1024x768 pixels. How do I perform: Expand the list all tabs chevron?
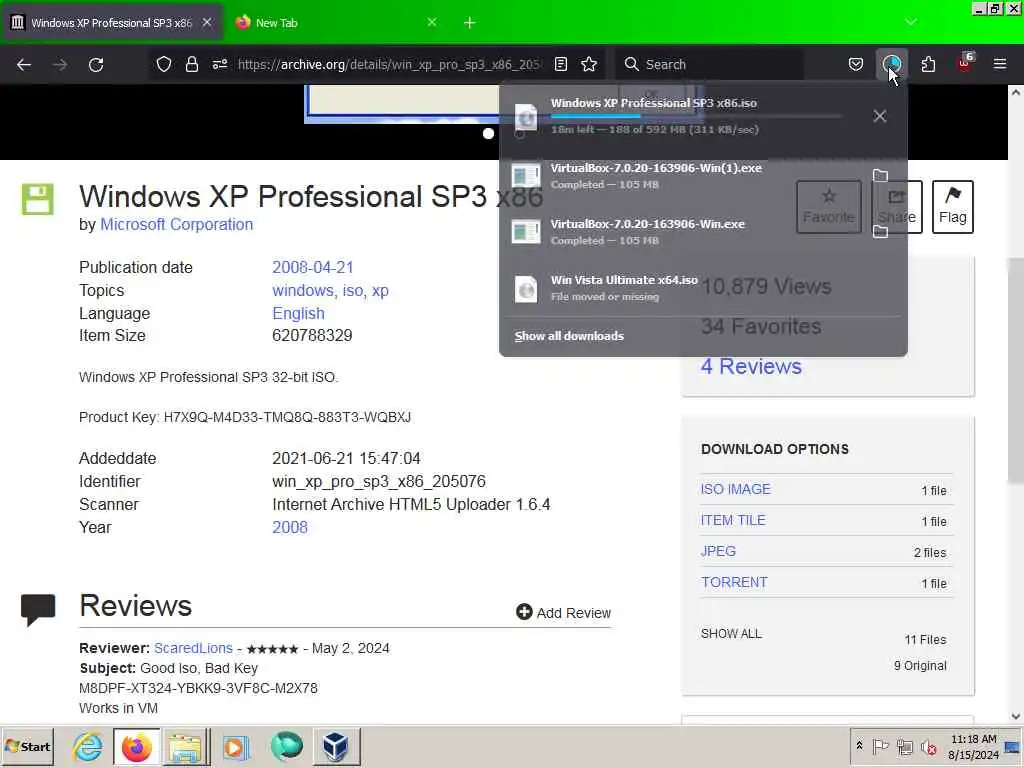911,22
